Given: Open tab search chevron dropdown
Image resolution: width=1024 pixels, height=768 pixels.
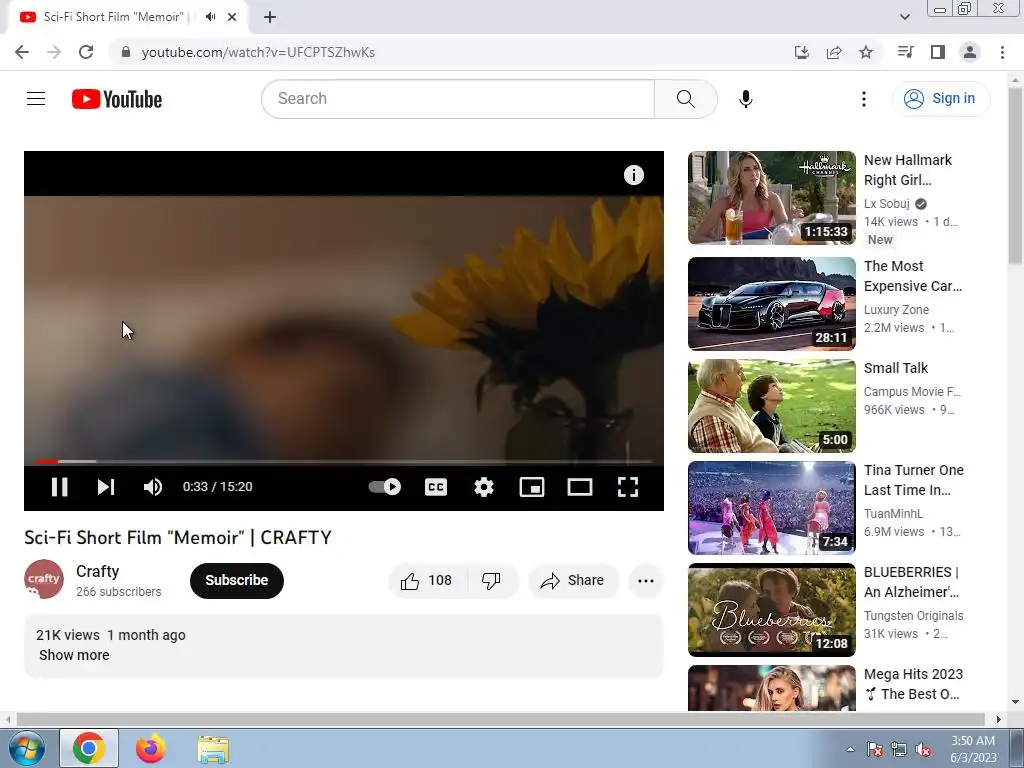Looking at the screenshot, I should point(904,17).
